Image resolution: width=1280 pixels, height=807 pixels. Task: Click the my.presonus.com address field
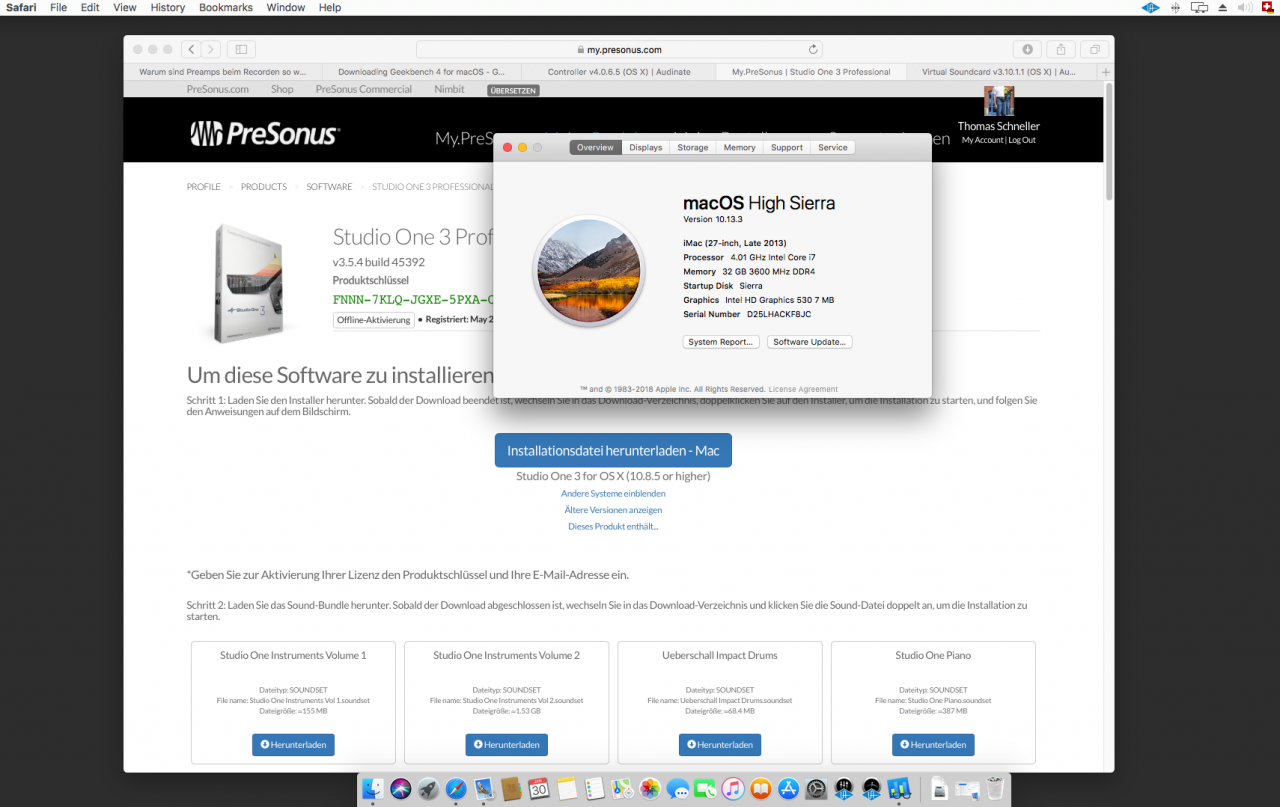coord(619,49)
